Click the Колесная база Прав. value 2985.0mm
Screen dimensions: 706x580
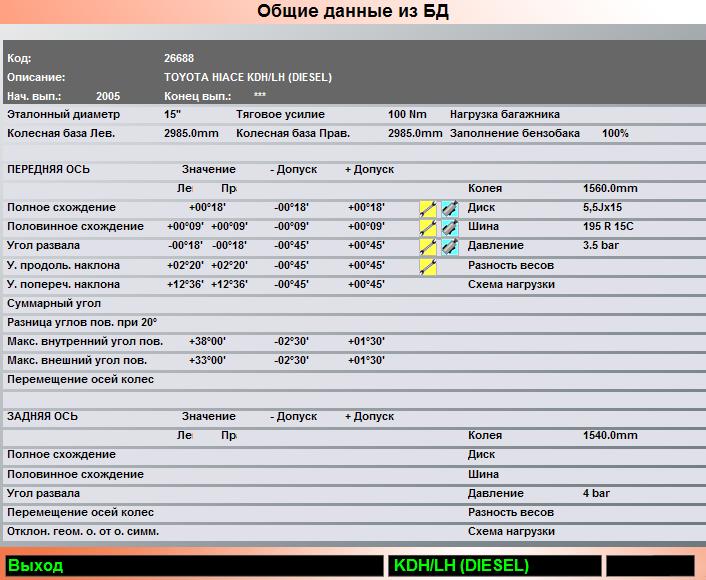point(415,133)
